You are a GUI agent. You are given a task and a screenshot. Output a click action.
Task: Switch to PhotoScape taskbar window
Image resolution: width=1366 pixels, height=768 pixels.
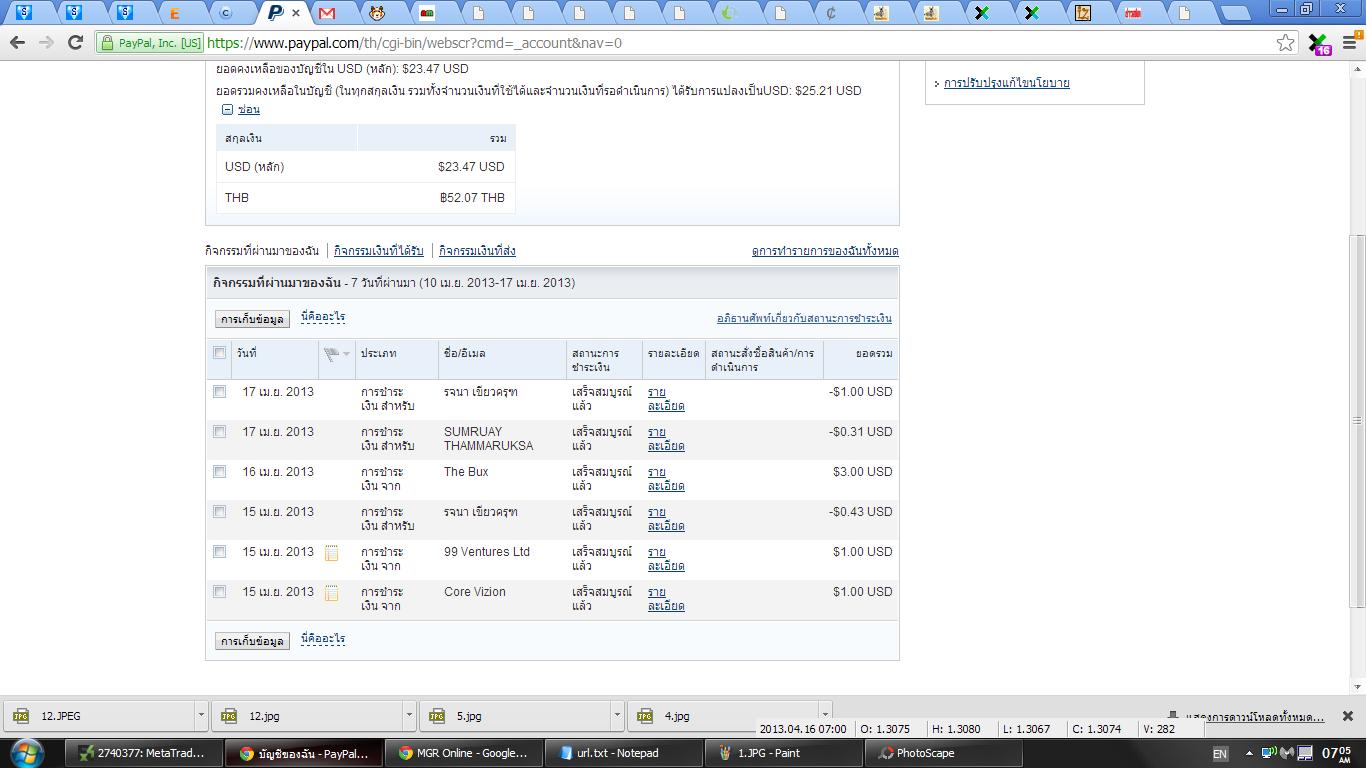[x=944, y=753]
